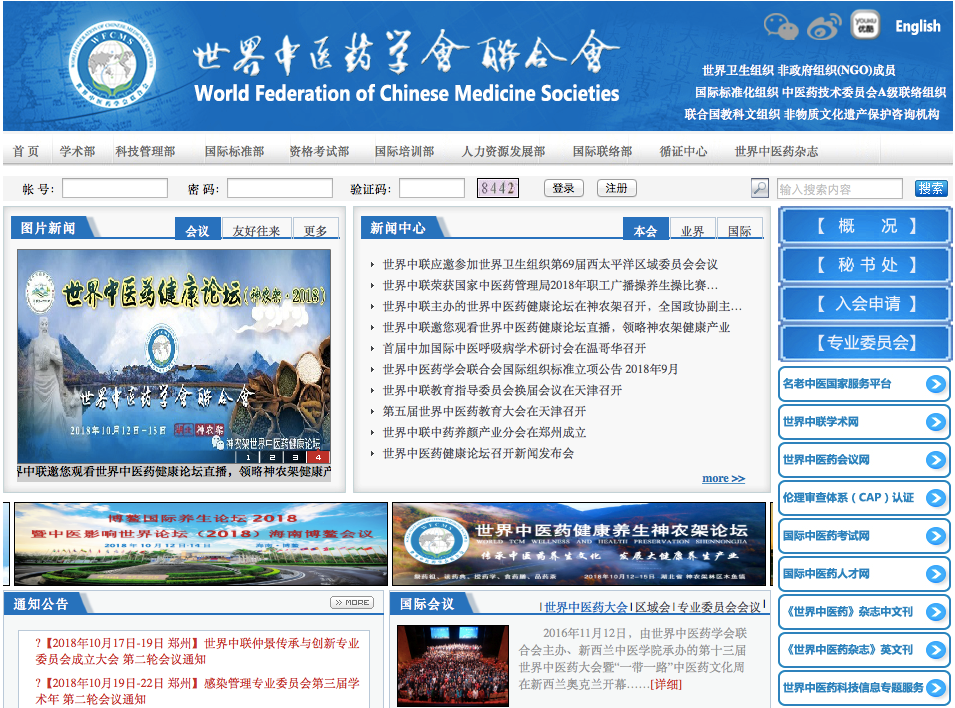Go to 首页 in navigation bar
This screenshot has height=708, width=955.
[26, 151]
